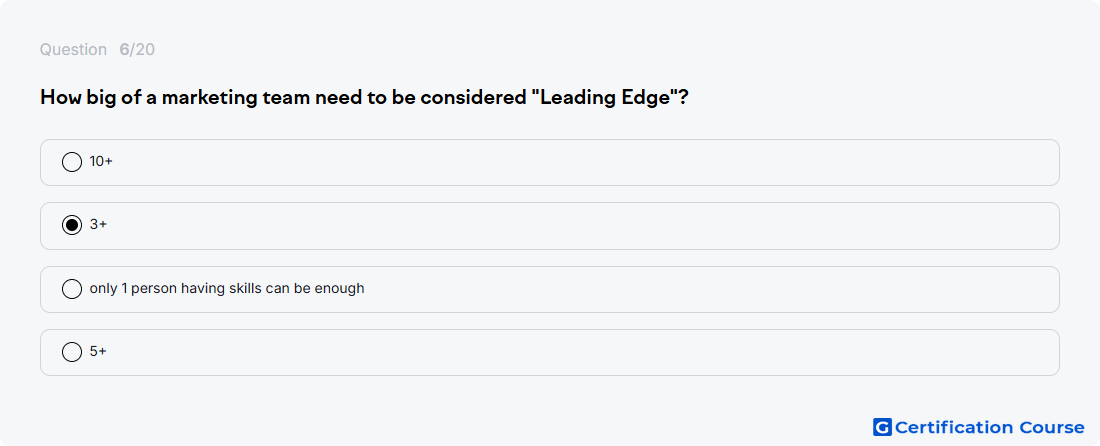Click the 'Leading Edge' question heading

pyautogui.click(x=364, y=97)
